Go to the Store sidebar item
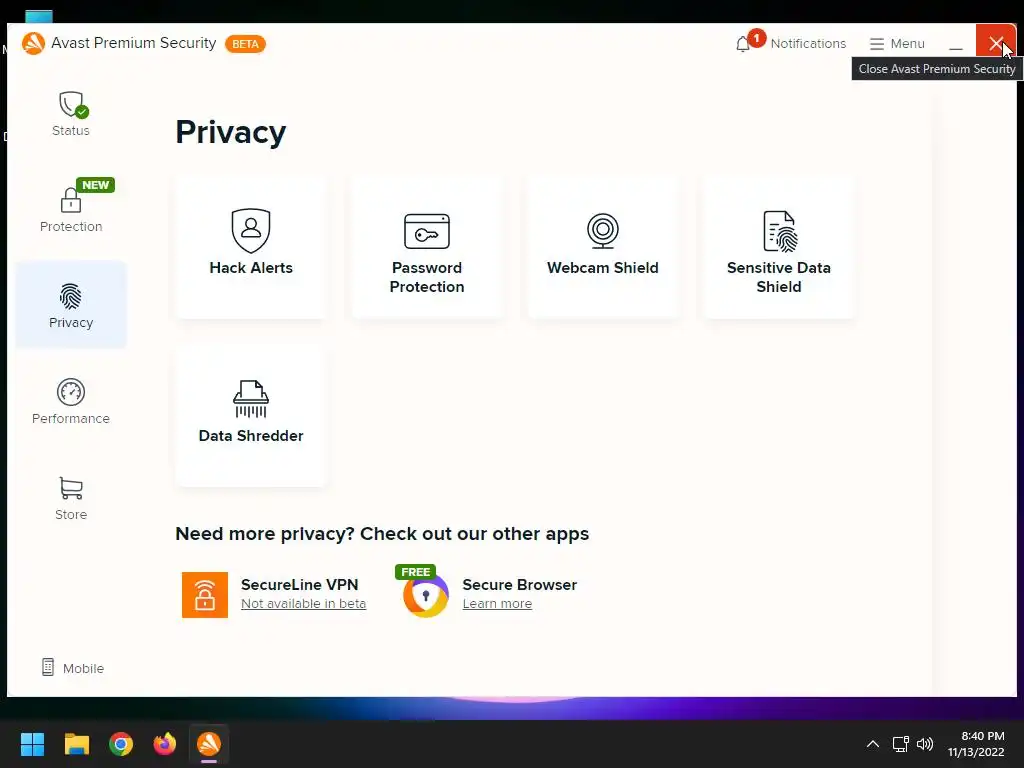This screenshot has width=1024, height=768. click(x=71, y=498)
